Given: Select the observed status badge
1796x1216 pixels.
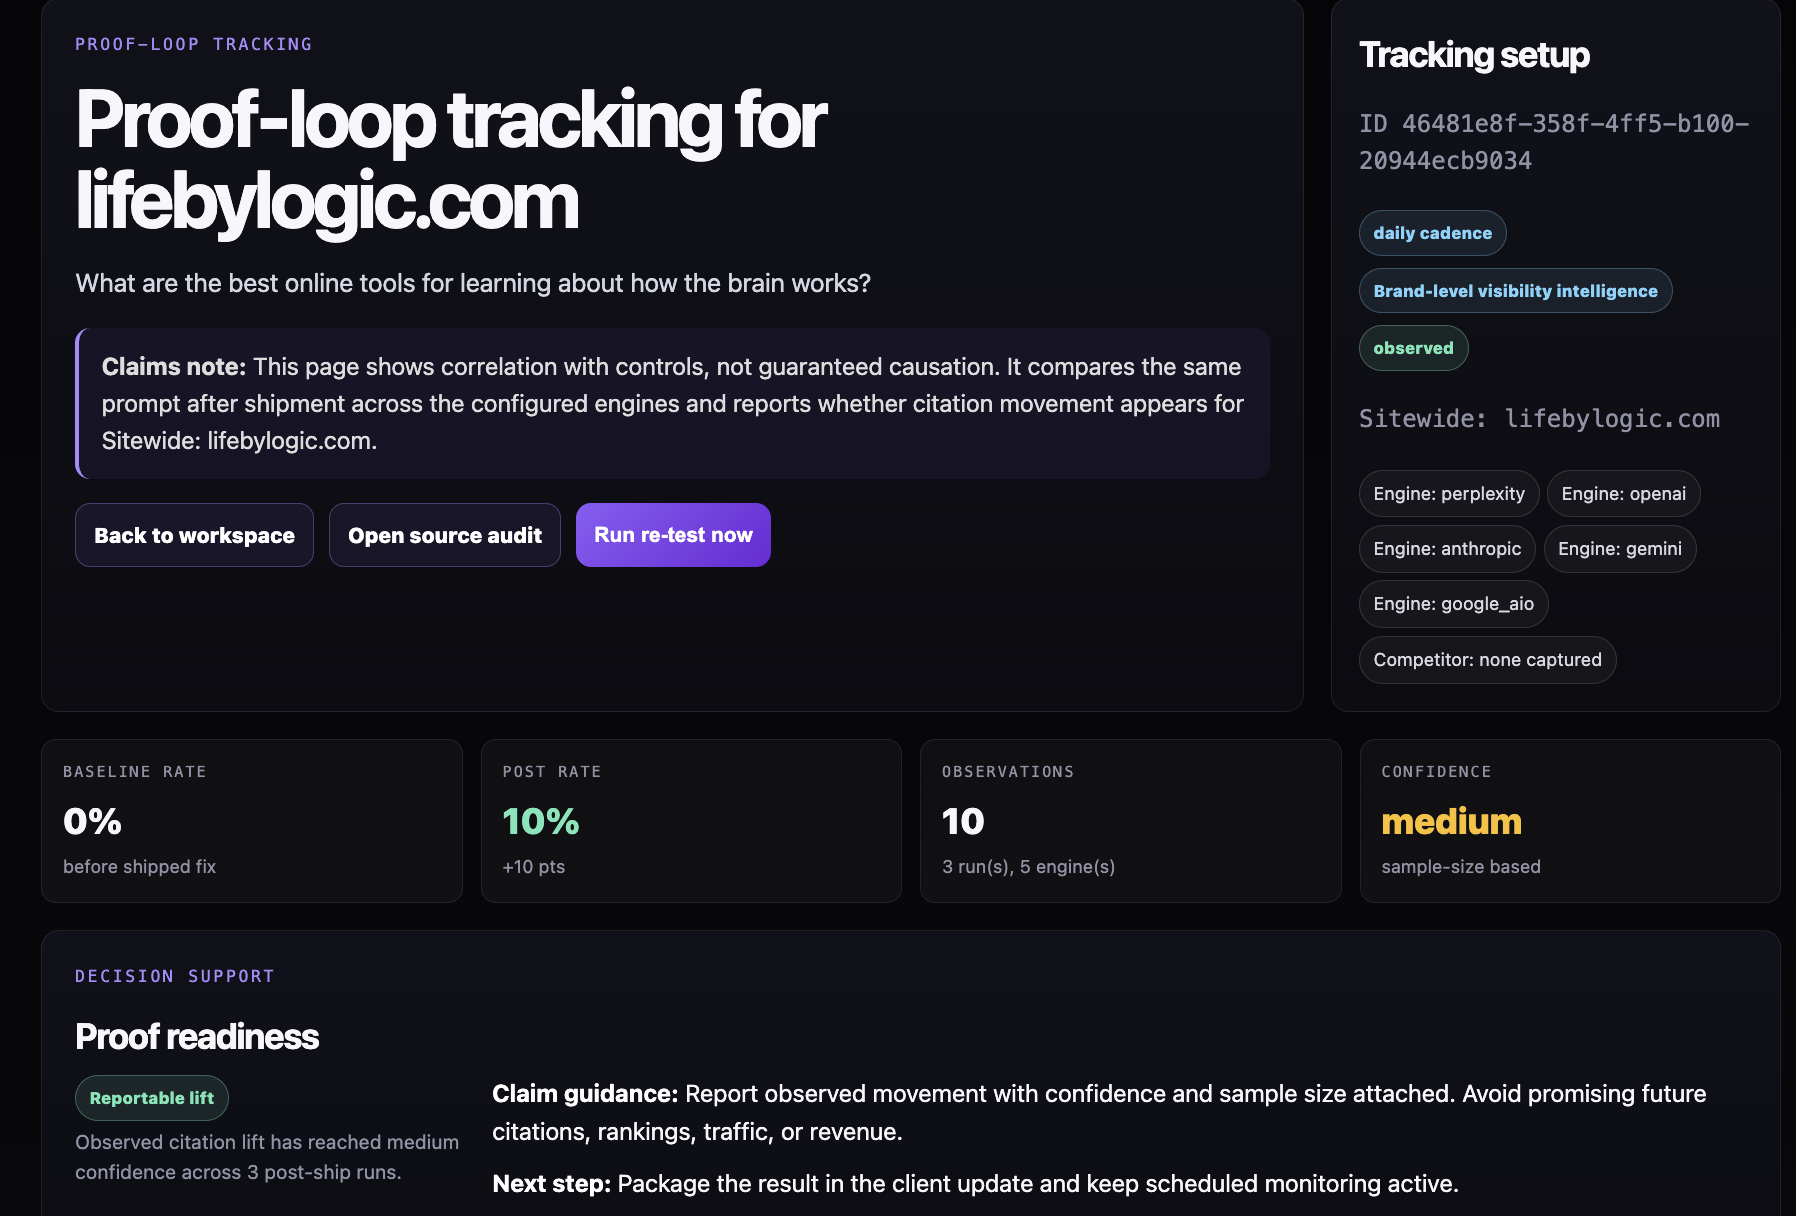Looking at the screenshot, I should pyautogui.click(x=1413, y=348).
